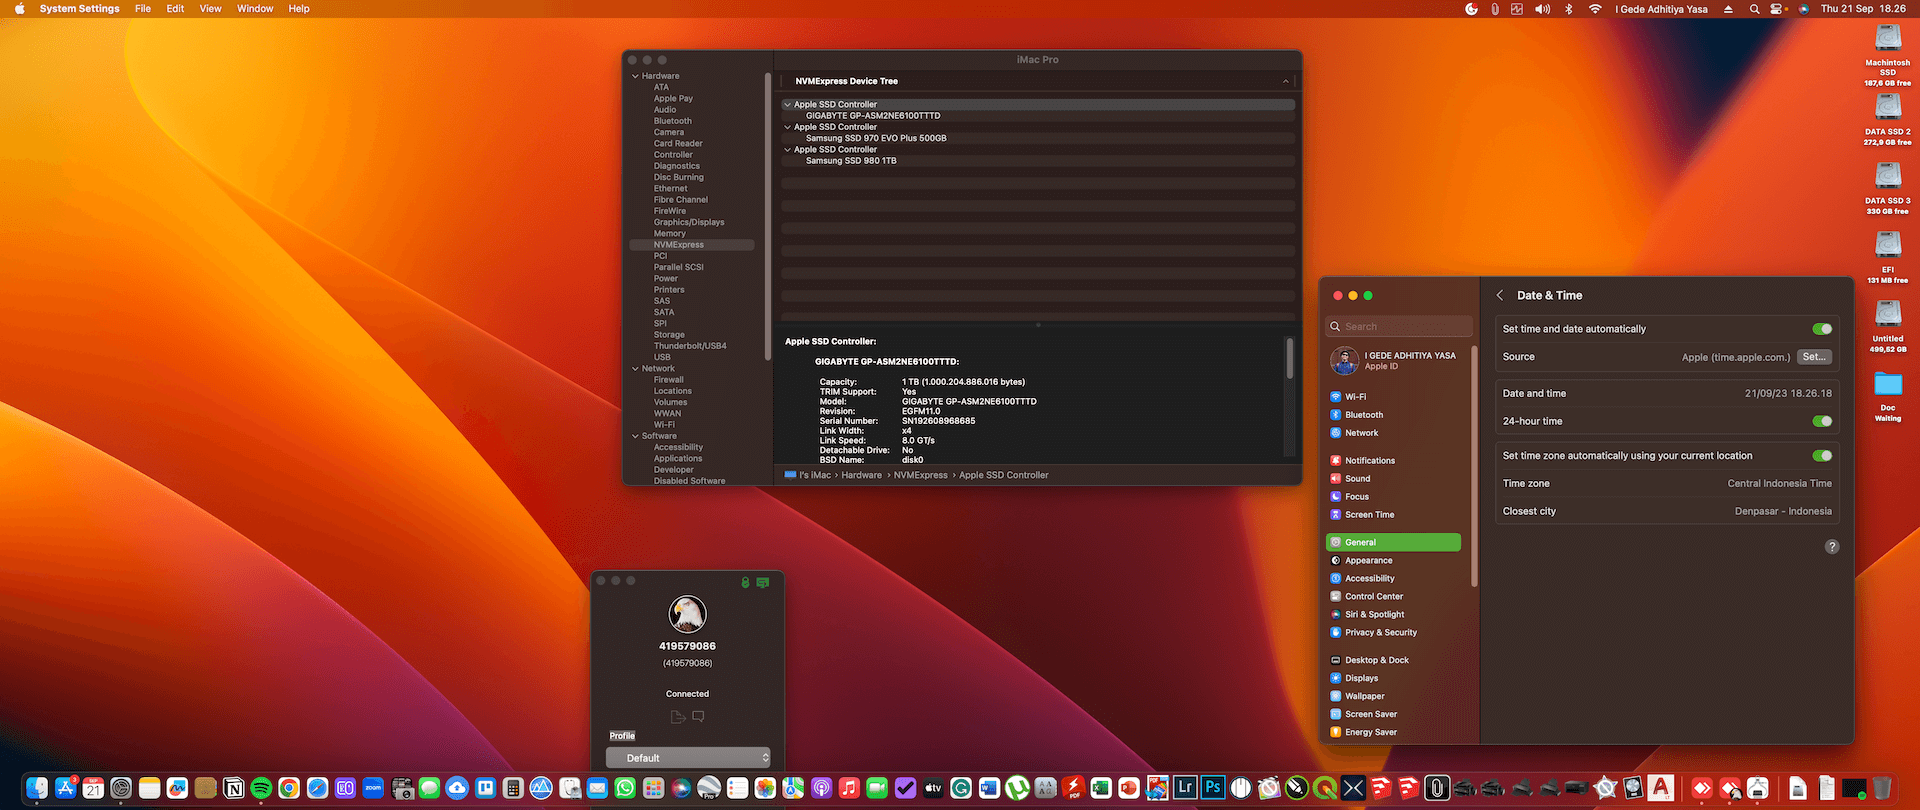1920x810 pixels.
Task: Open the Help menu
Action: [299, 9]
